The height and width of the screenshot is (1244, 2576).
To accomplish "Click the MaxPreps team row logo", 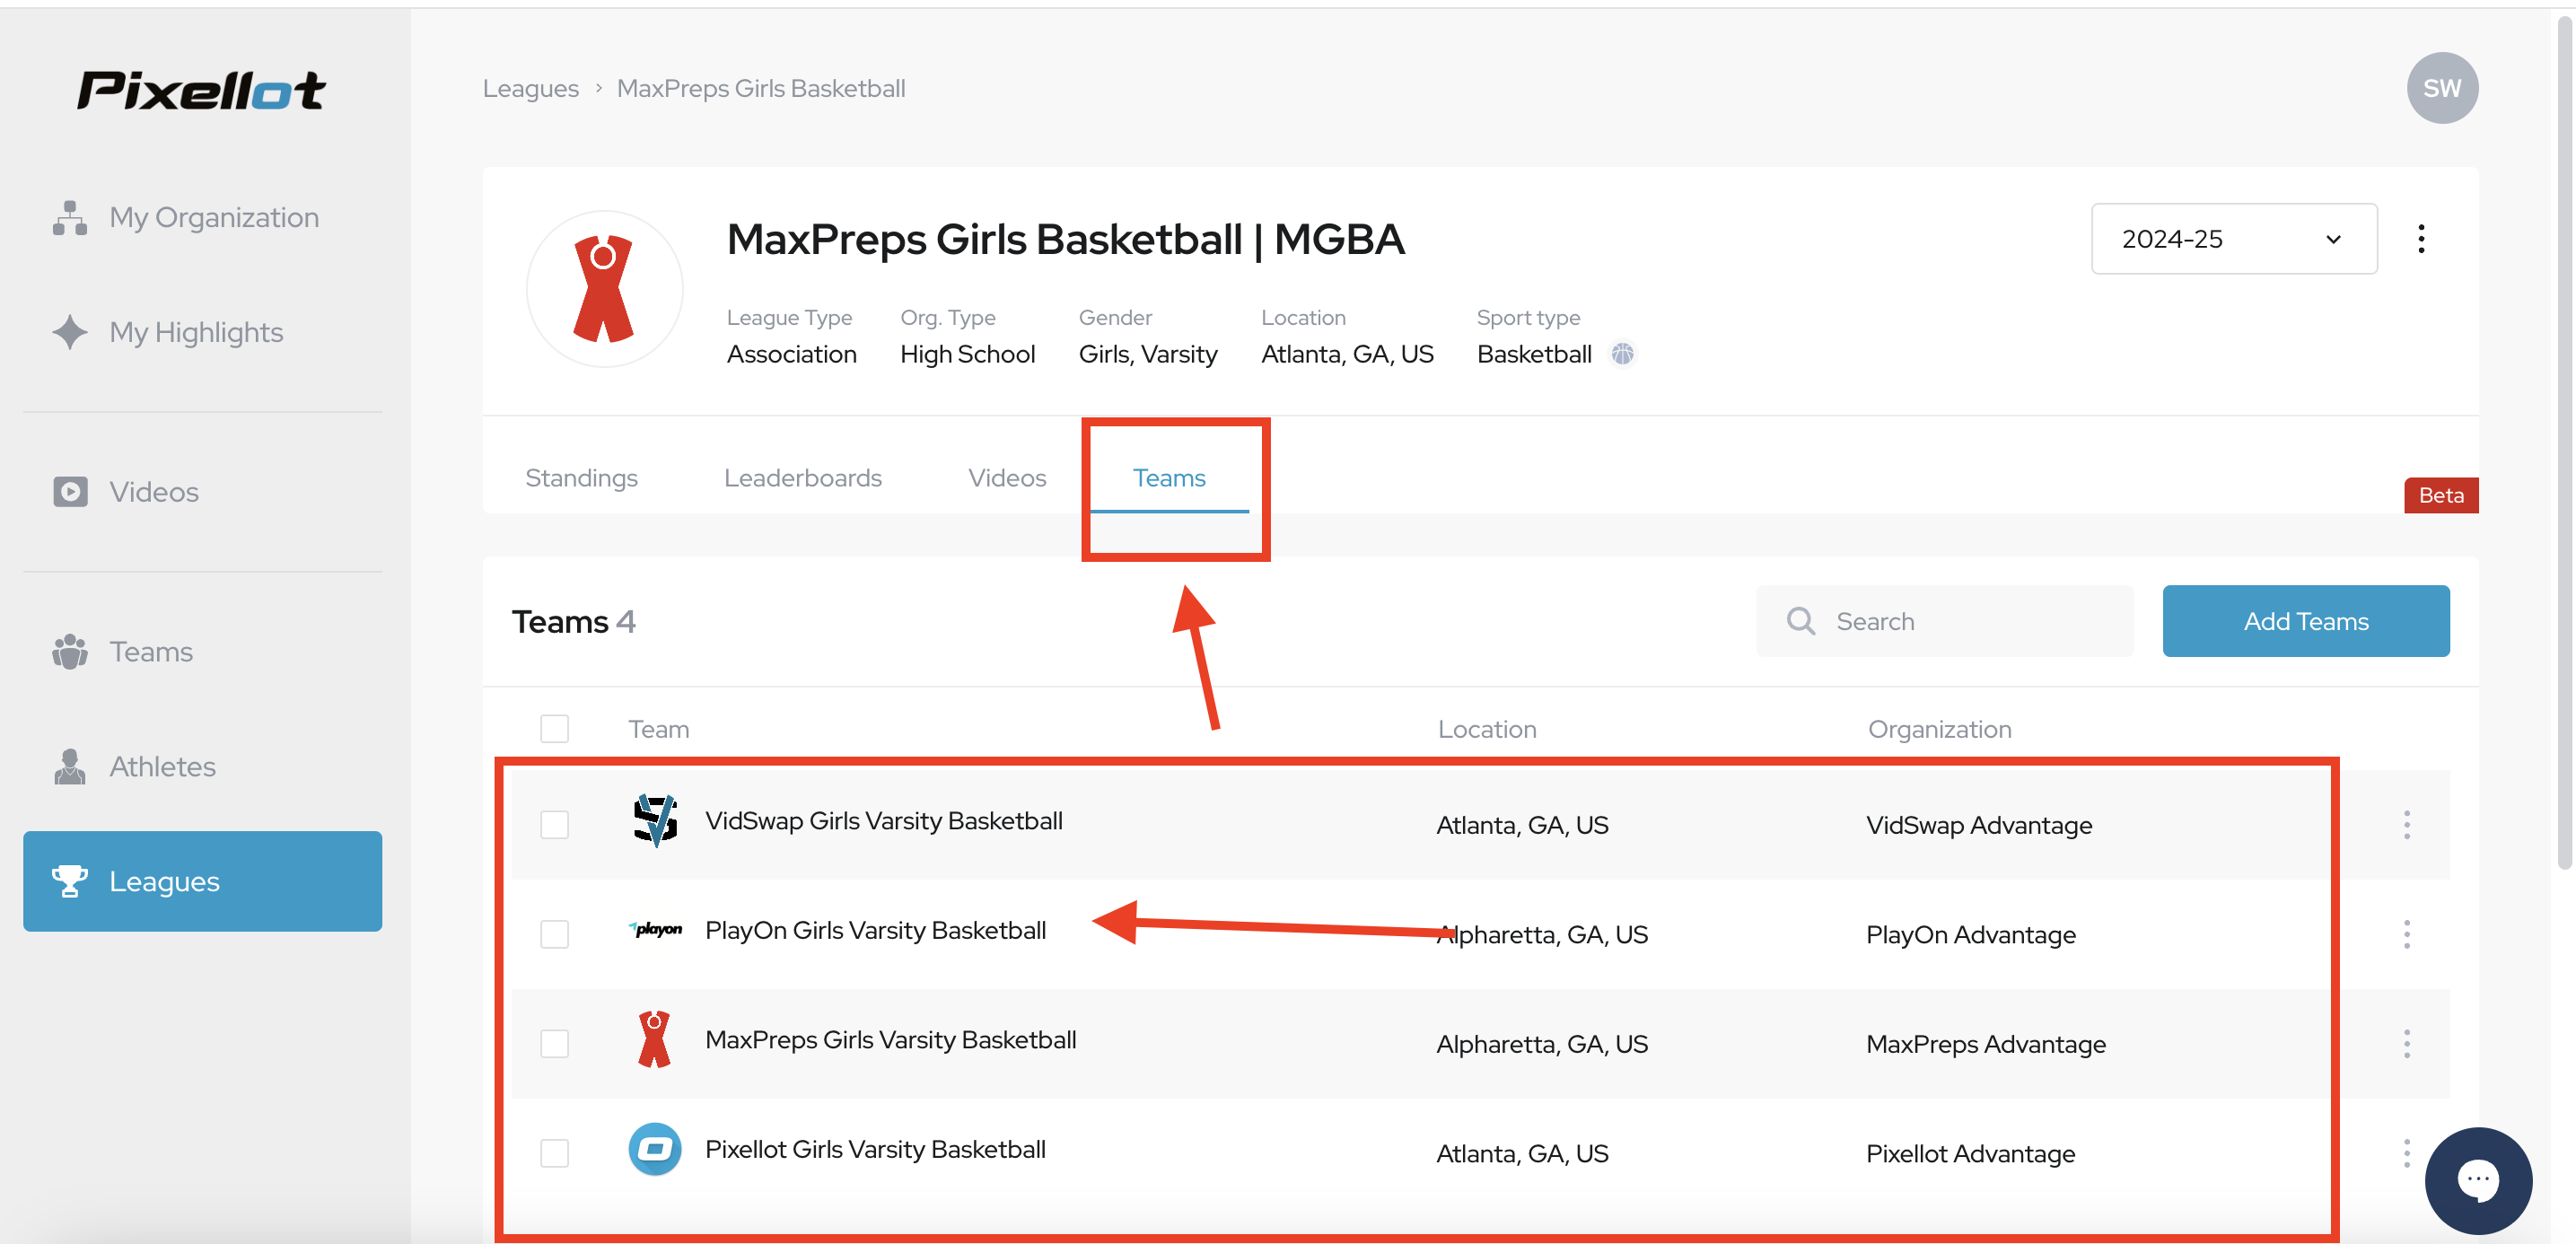I will click(x=654, y=1040).
